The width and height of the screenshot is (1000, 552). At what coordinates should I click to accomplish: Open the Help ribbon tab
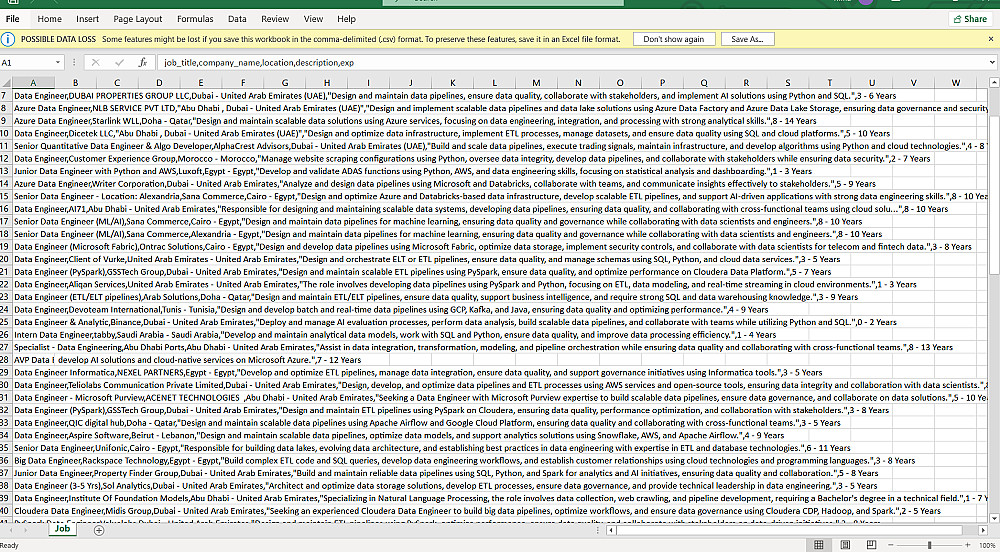click(x=346, y=19)
